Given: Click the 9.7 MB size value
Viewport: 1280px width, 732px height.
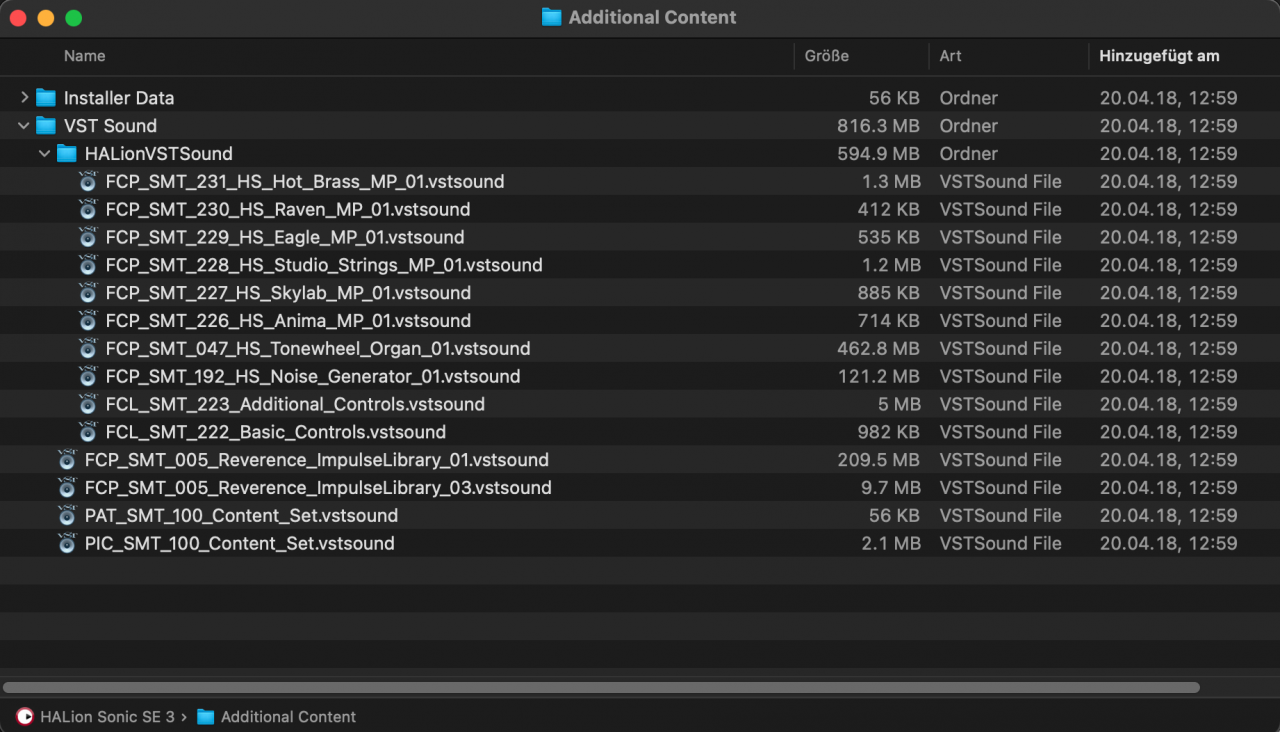Looking at the screenshot, I should point(891,488).
